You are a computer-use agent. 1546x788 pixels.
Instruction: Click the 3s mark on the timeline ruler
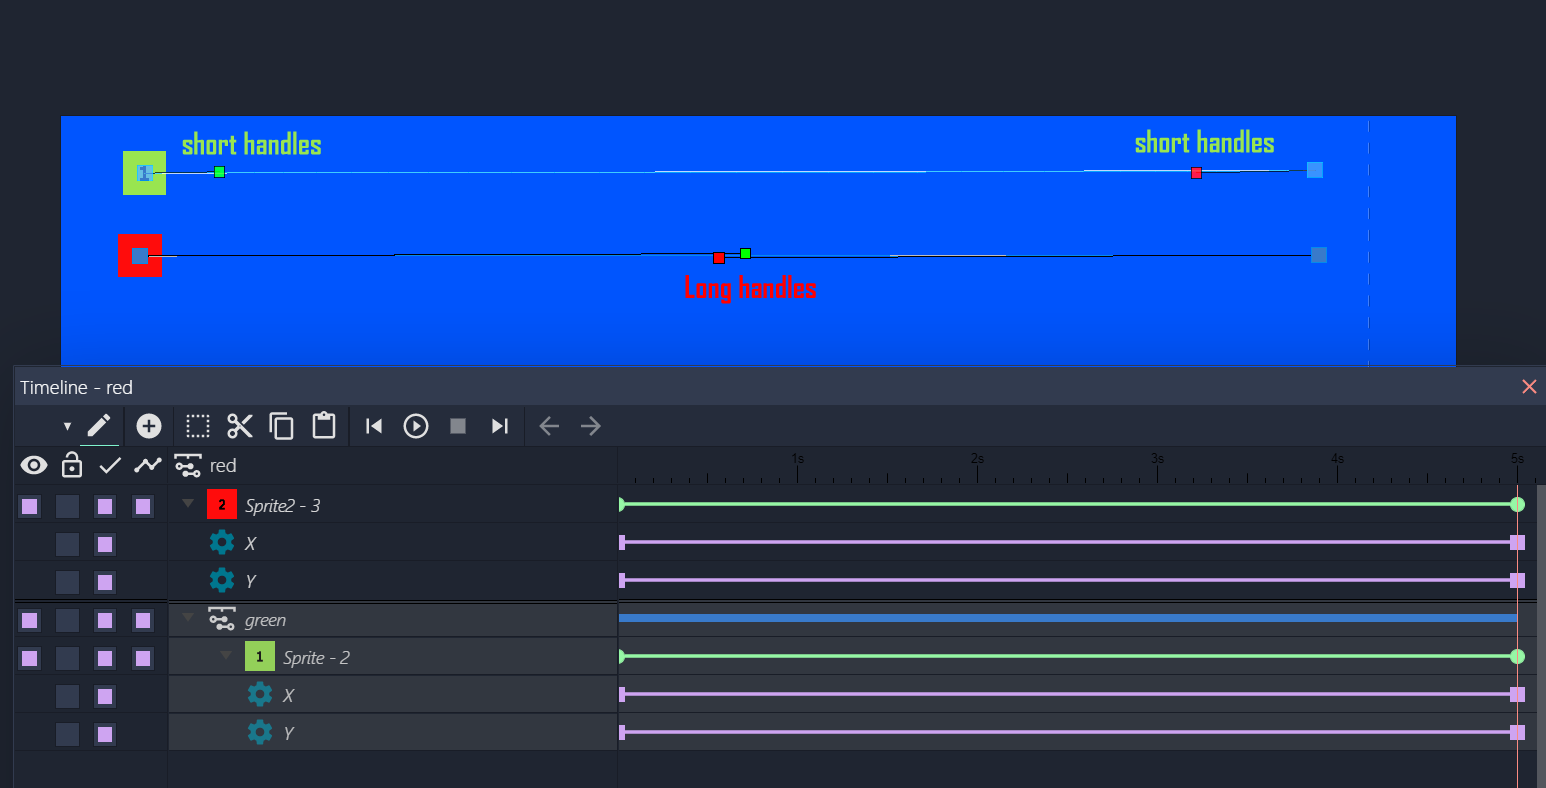coord(1158,460)
